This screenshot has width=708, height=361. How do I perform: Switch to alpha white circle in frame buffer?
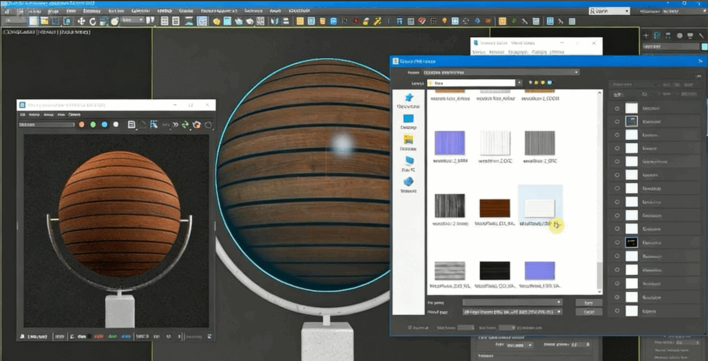[x=116, y=125]
